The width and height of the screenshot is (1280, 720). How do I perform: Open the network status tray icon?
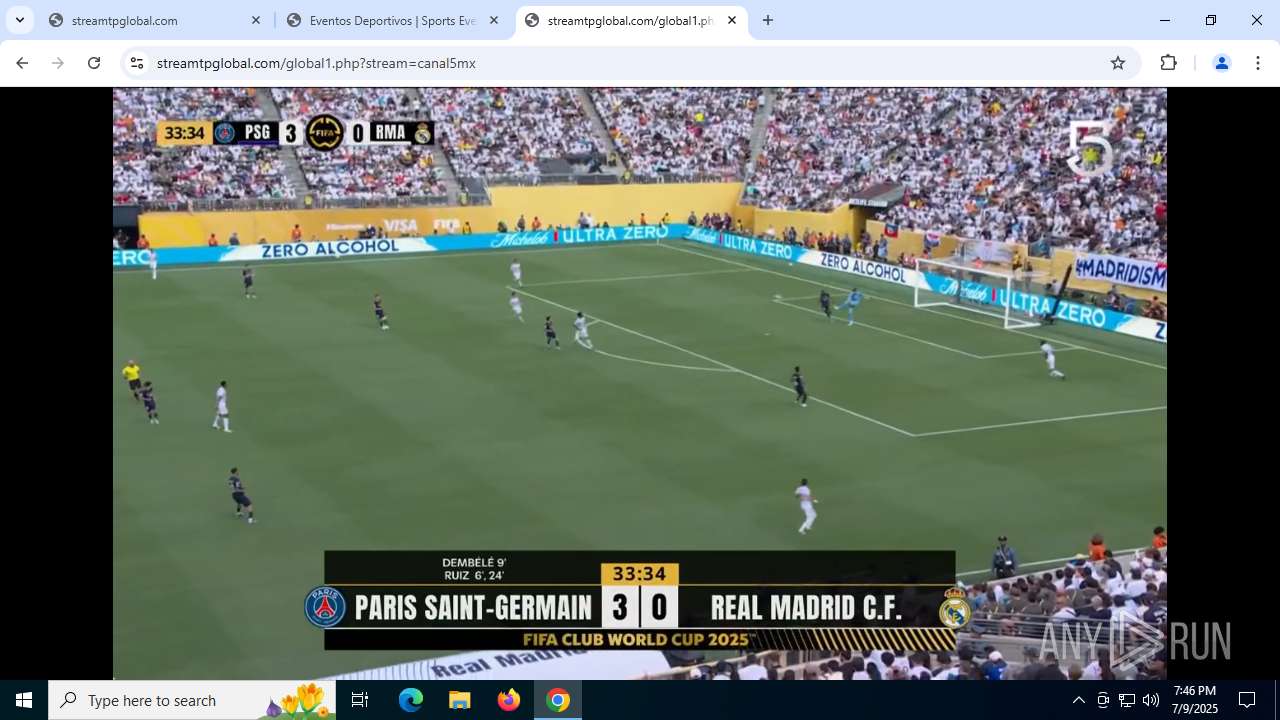[x=1127, y=700]
